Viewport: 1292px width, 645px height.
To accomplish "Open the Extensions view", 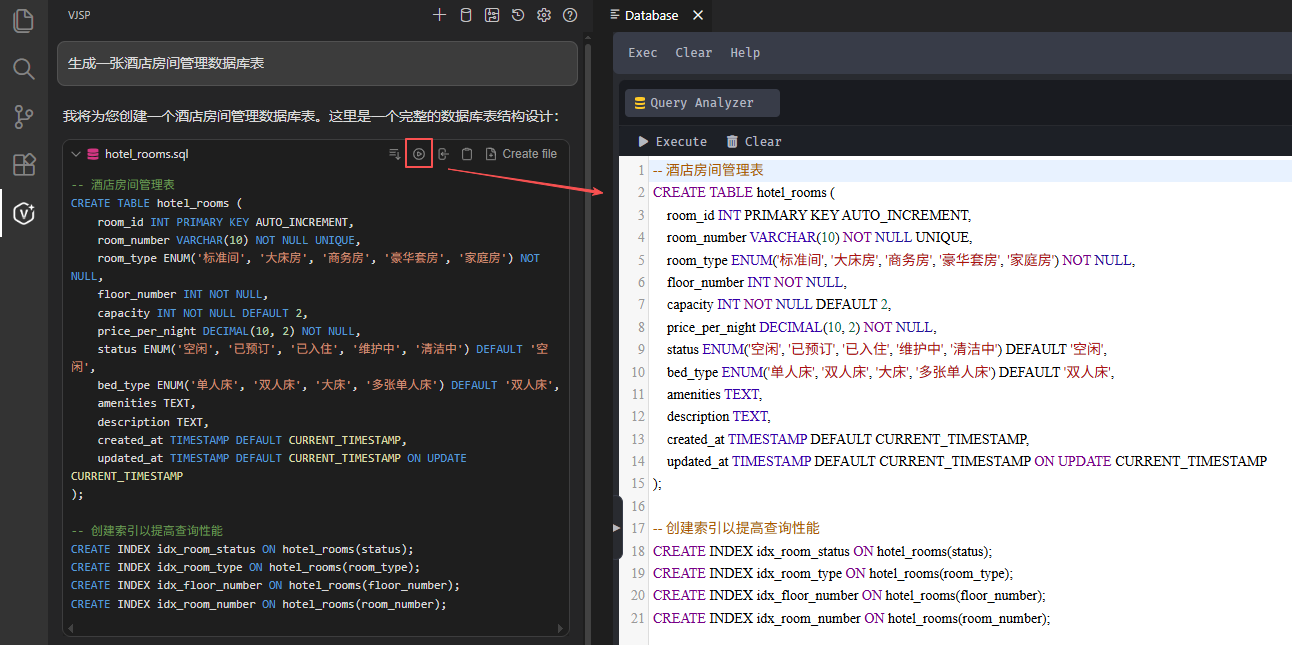I will click(x=23, y=164).
